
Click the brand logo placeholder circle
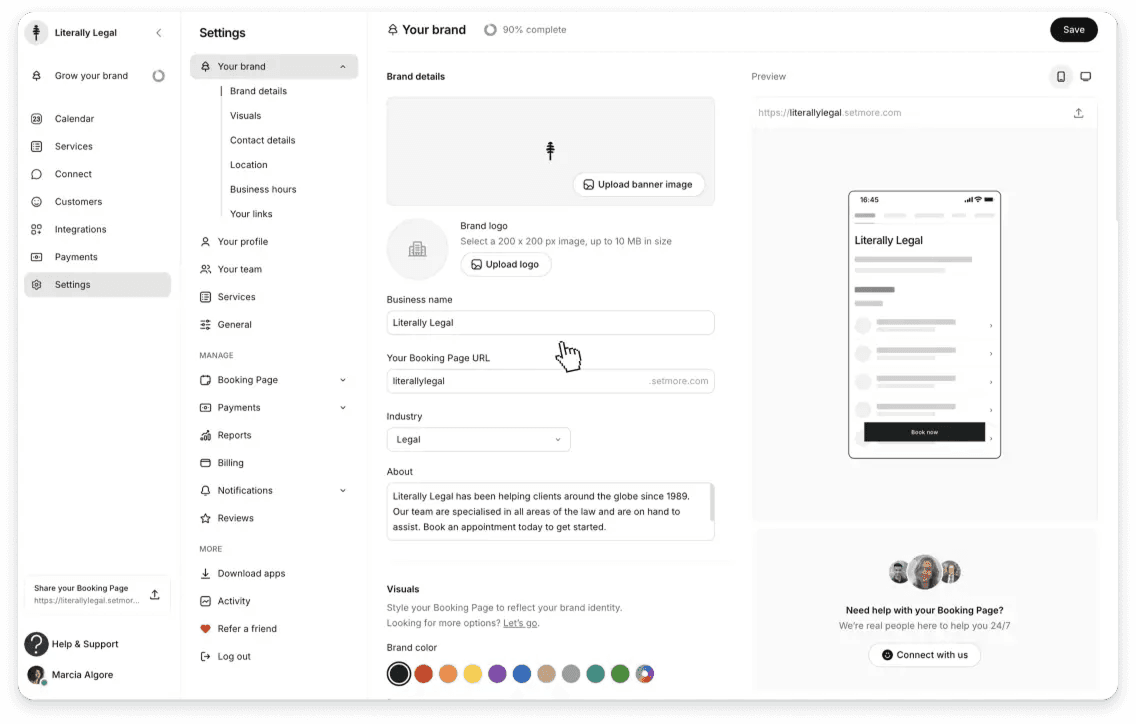(417, 249)
